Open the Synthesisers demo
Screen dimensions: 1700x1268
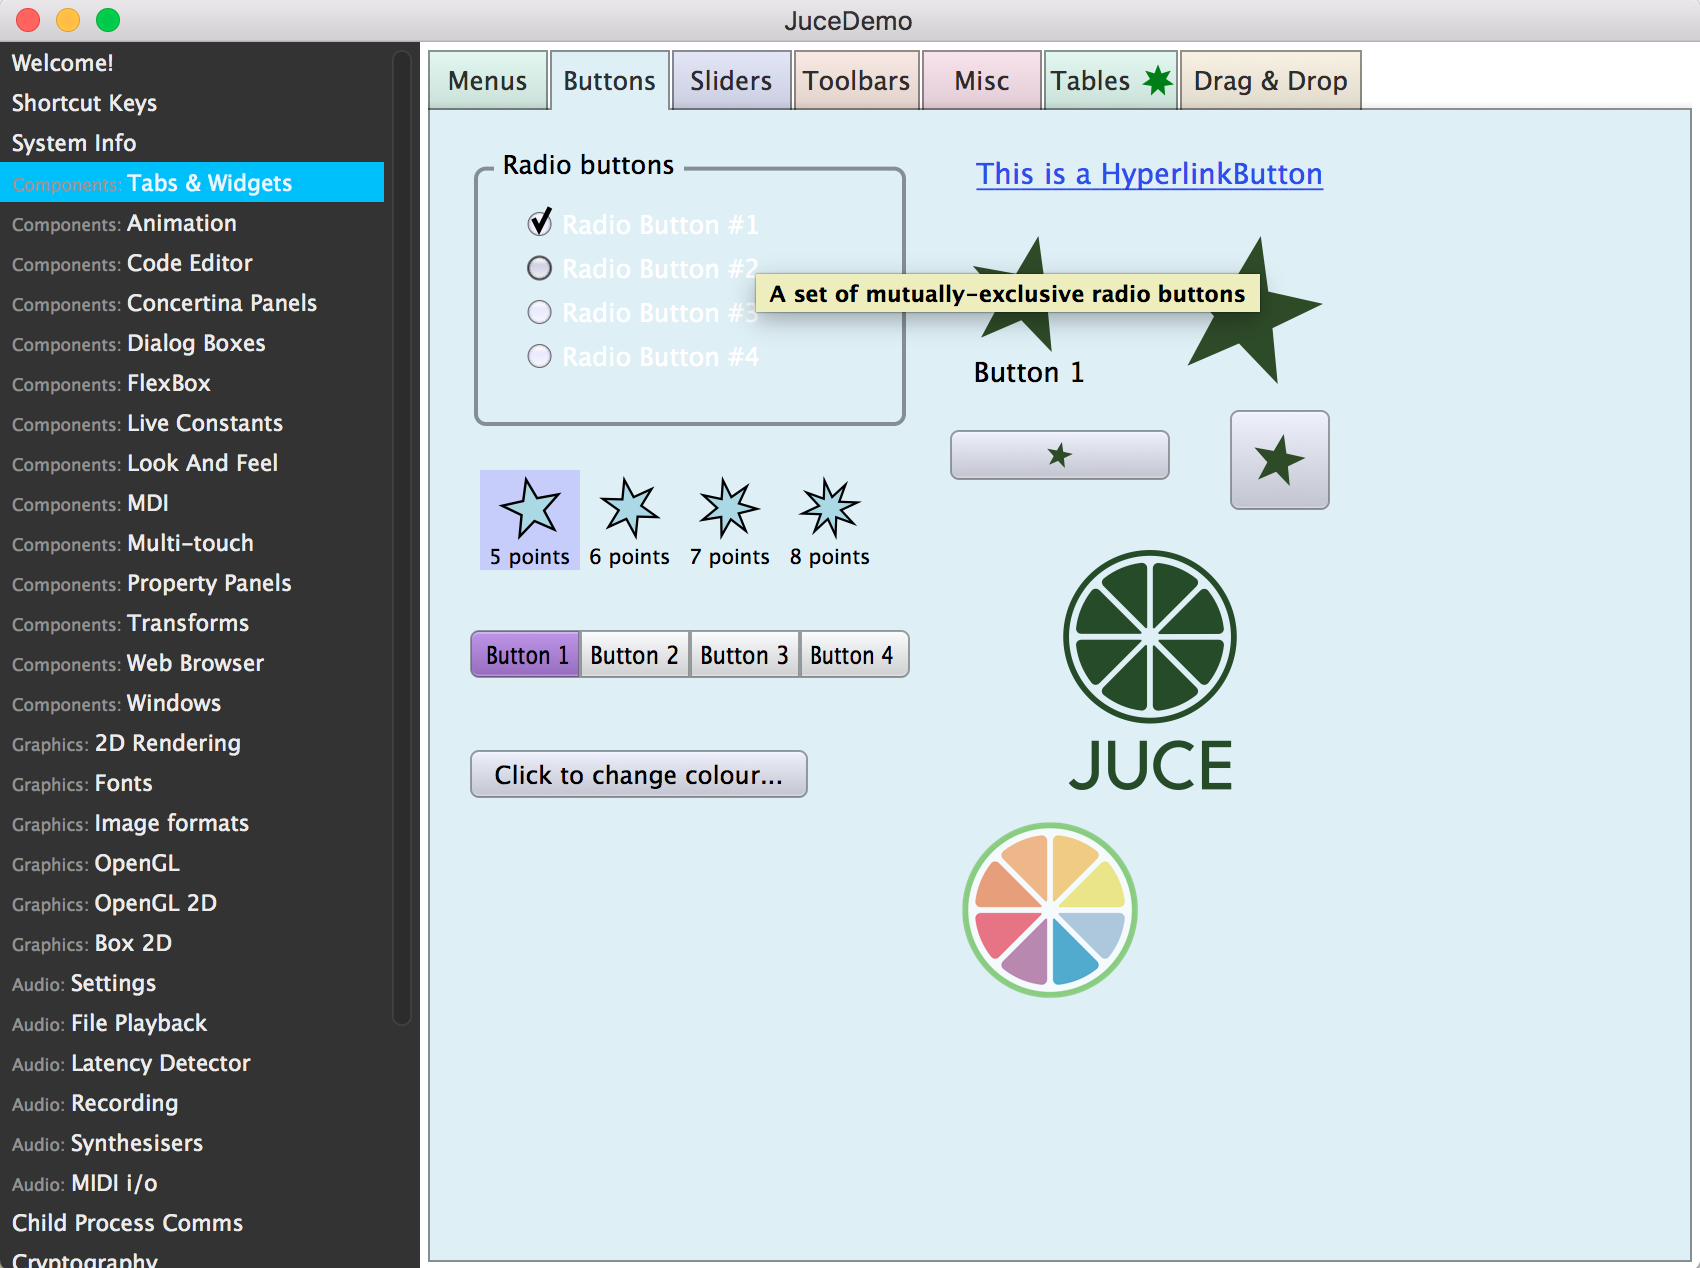[x=192, y=1143]
